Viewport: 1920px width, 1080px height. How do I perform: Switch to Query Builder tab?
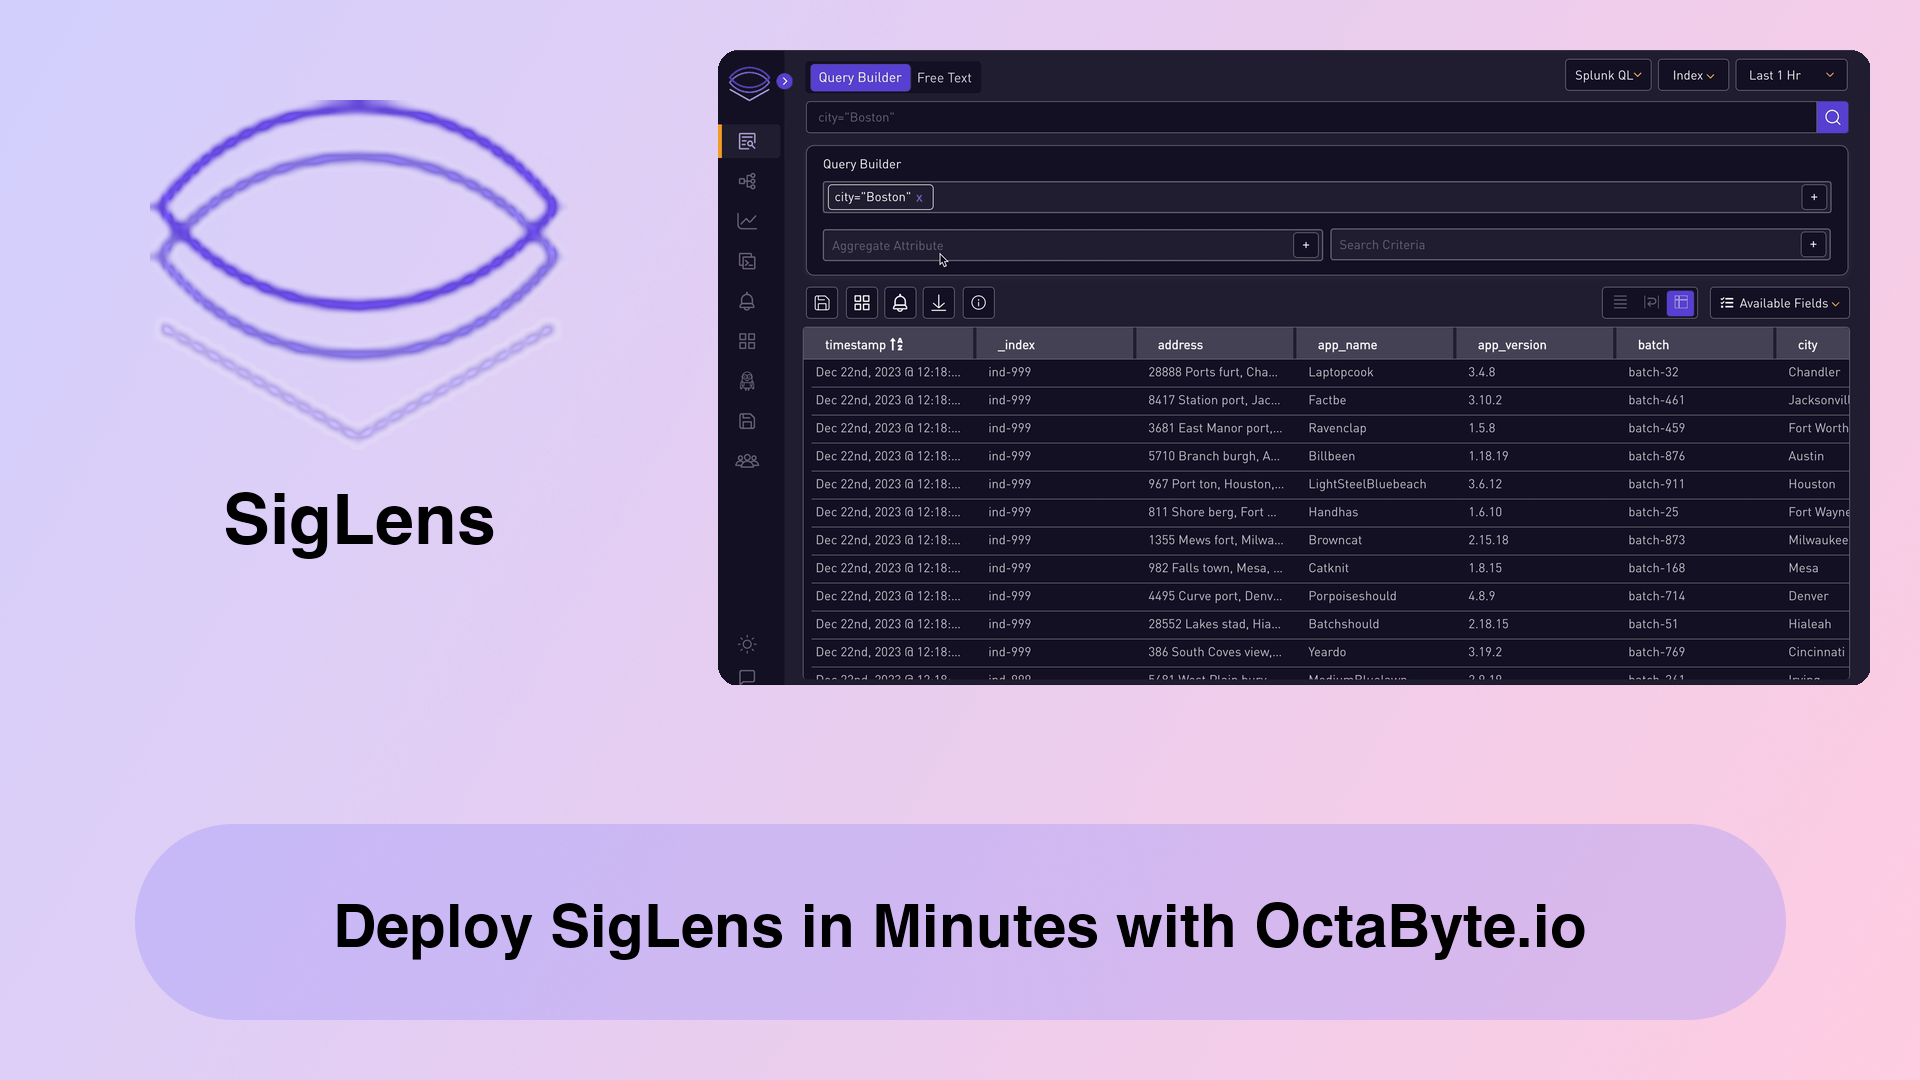[x=858, y=76]
